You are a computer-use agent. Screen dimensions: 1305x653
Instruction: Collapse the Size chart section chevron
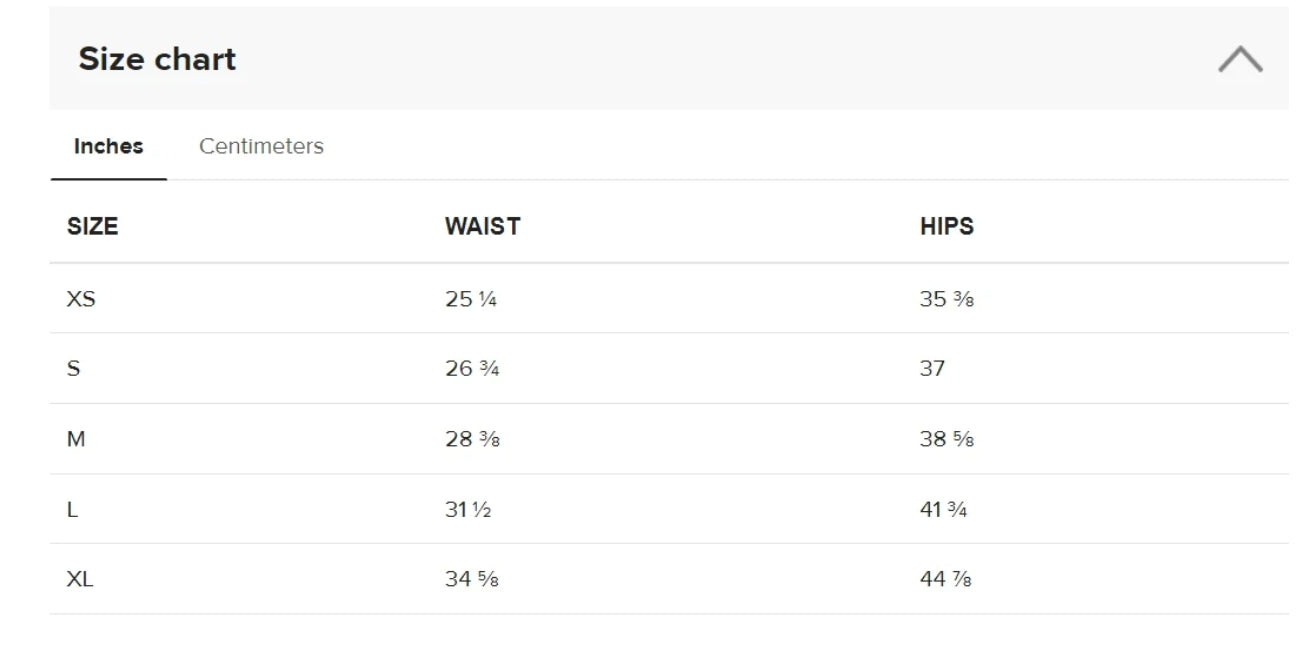point(1240,60)
